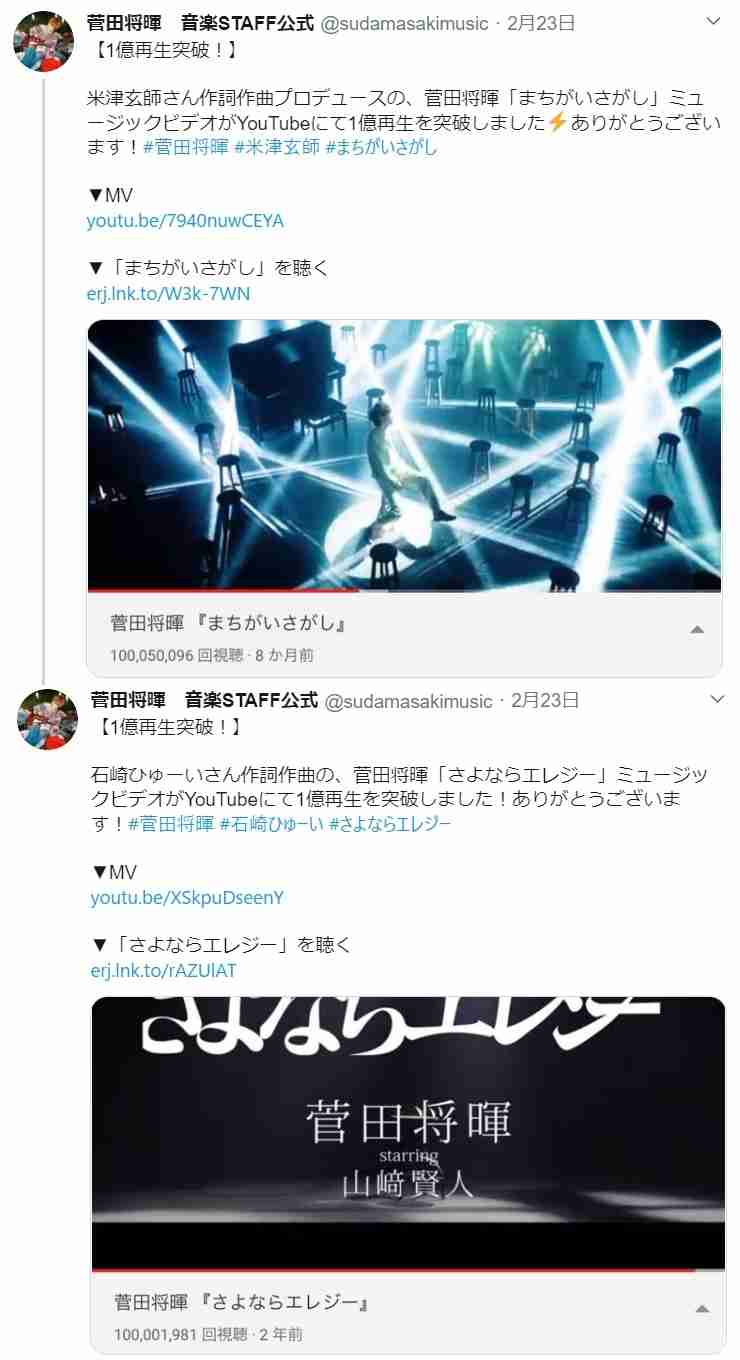Click first #菅田将暉 hashtag in top tweet

click(186, 148)
